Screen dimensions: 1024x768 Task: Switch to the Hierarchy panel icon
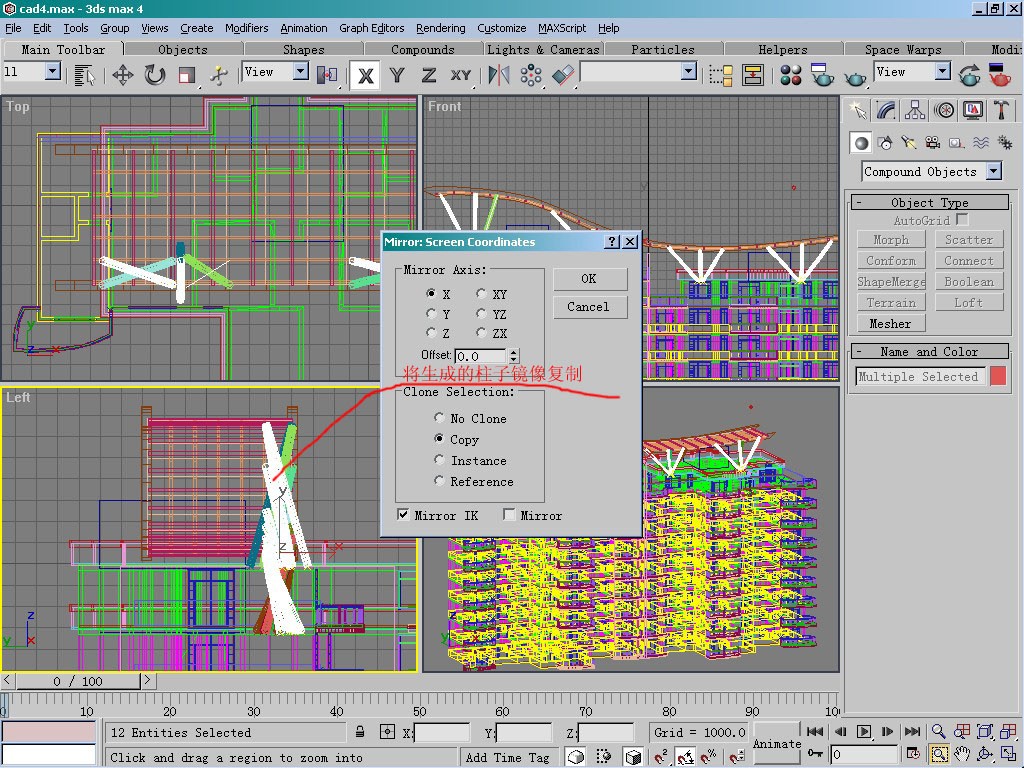pos(915,110)
